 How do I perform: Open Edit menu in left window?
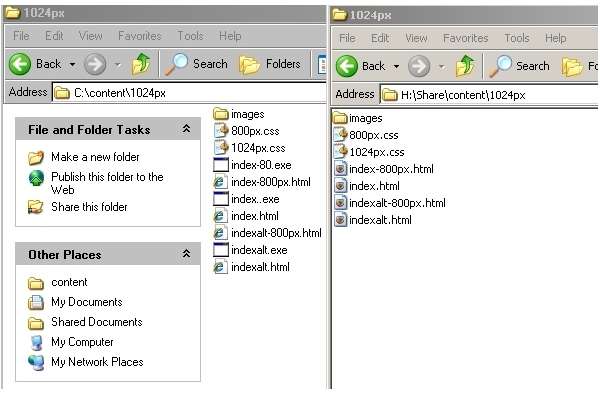[x=54, y=36]
